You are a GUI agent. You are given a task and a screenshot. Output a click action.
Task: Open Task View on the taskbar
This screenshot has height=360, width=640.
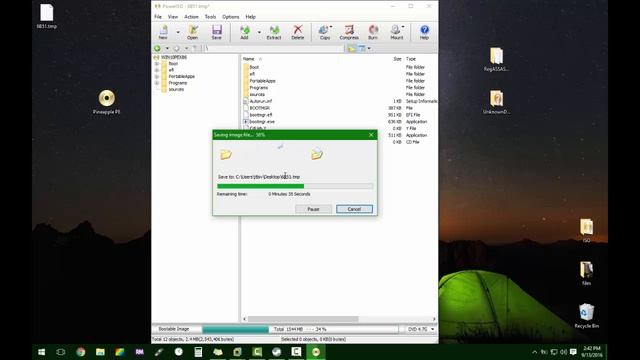(61, 352)
